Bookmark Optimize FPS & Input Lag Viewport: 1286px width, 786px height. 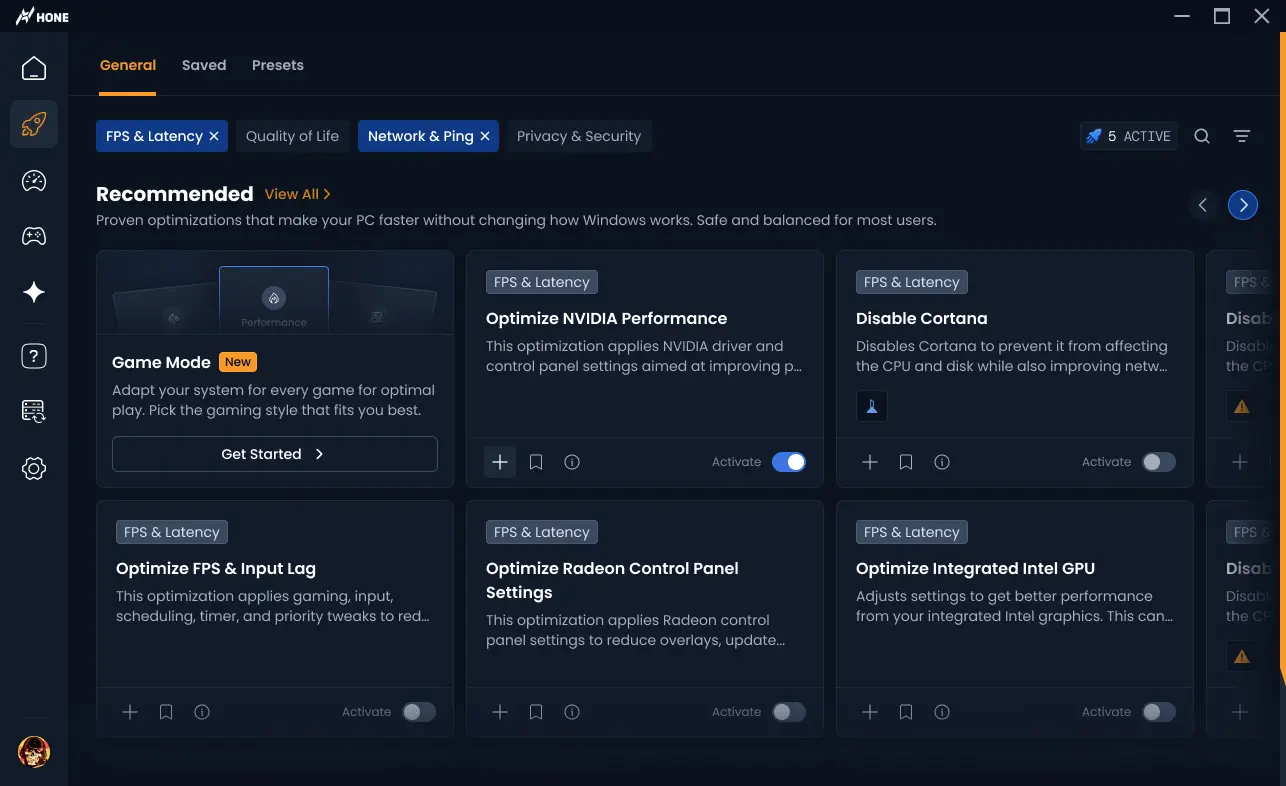pyautogui.click(x=166, y=712)
